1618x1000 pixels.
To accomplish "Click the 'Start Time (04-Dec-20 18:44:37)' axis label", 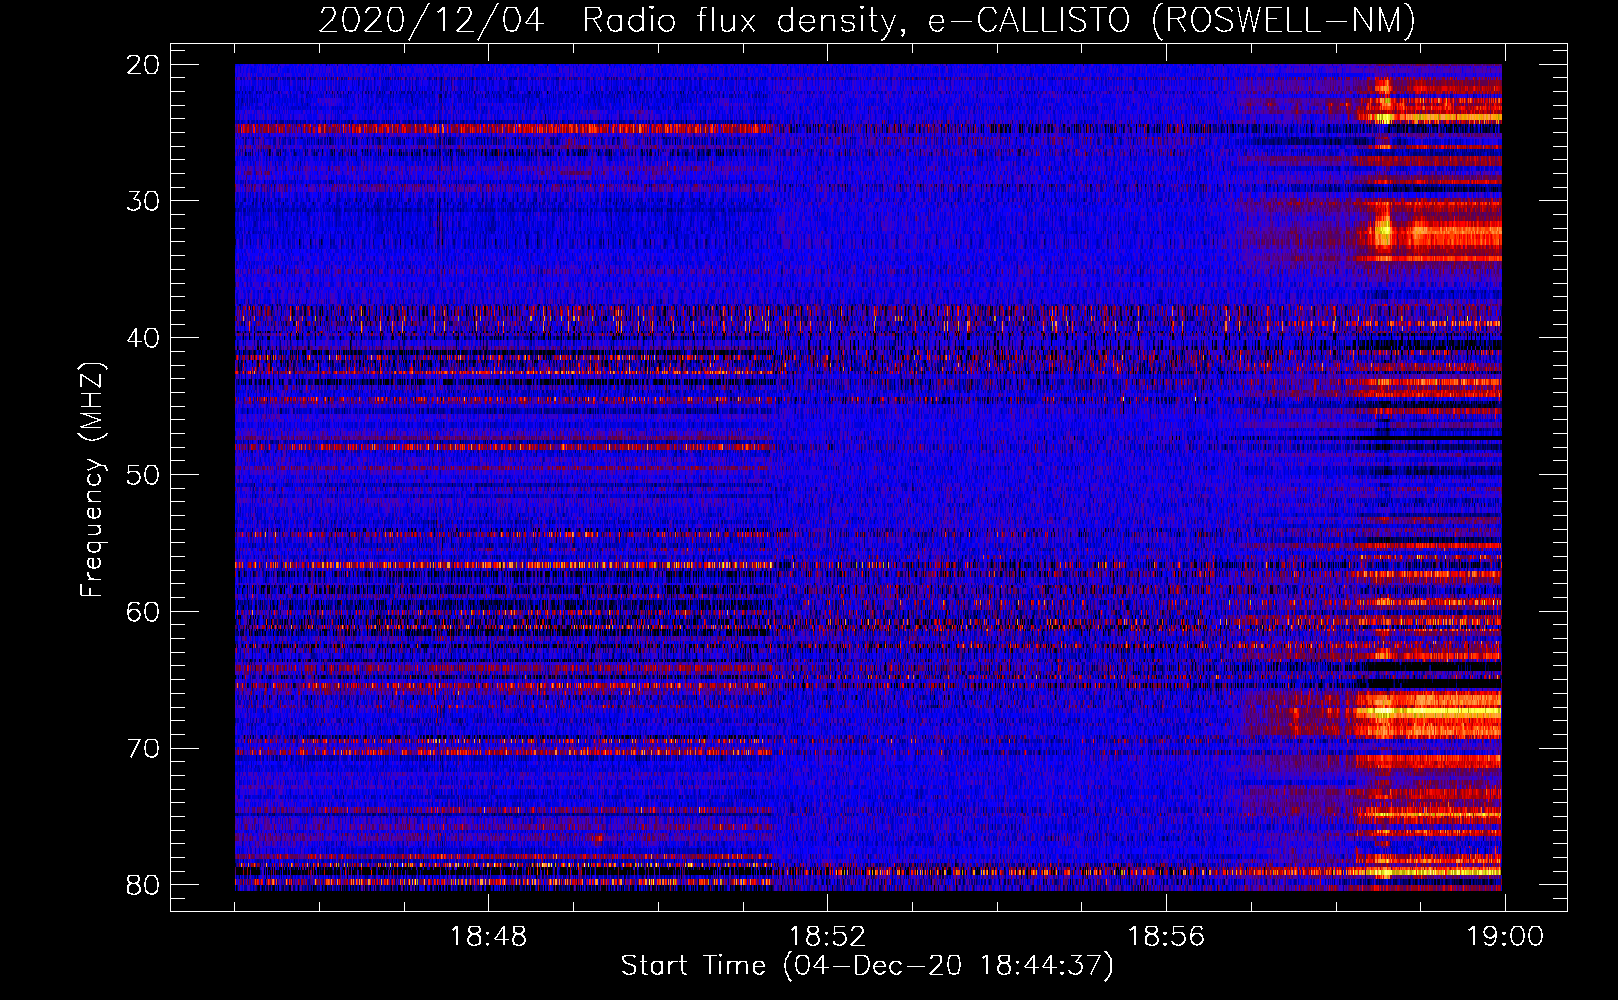I will [x=867, y=966].
